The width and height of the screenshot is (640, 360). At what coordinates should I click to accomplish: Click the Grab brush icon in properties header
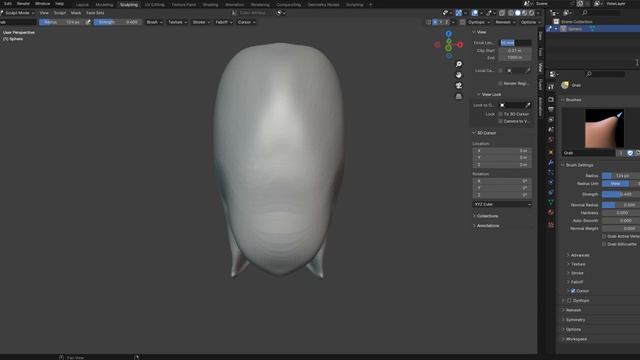pos(565,85)
